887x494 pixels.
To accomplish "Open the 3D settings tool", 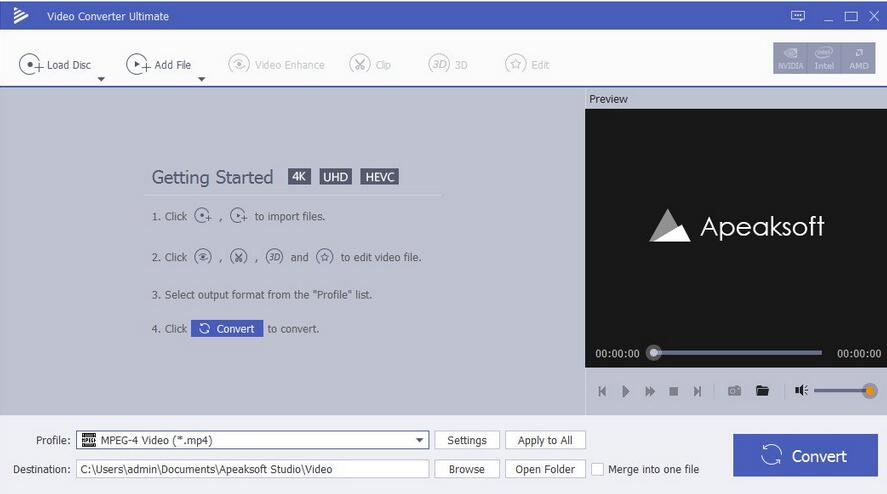I will click(448, 65).
